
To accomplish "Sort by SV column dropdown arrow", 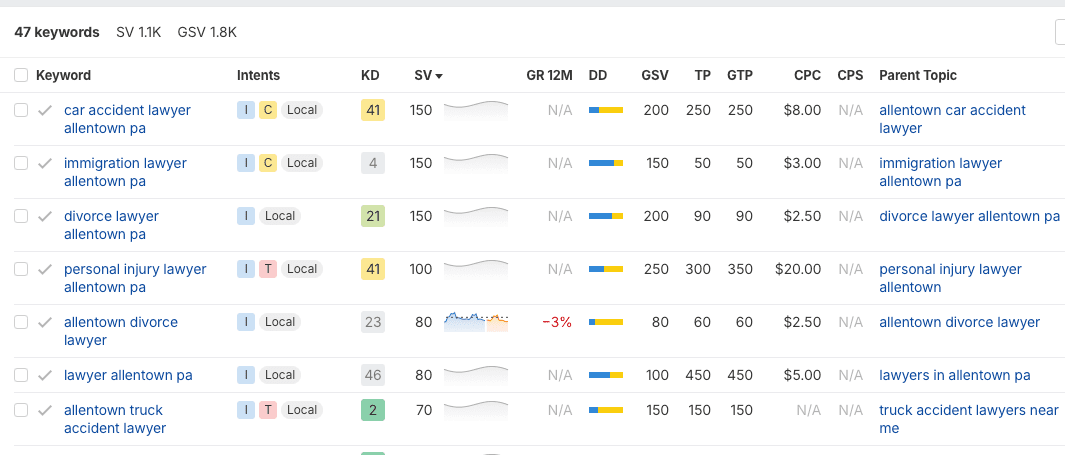I will [439, 76].
